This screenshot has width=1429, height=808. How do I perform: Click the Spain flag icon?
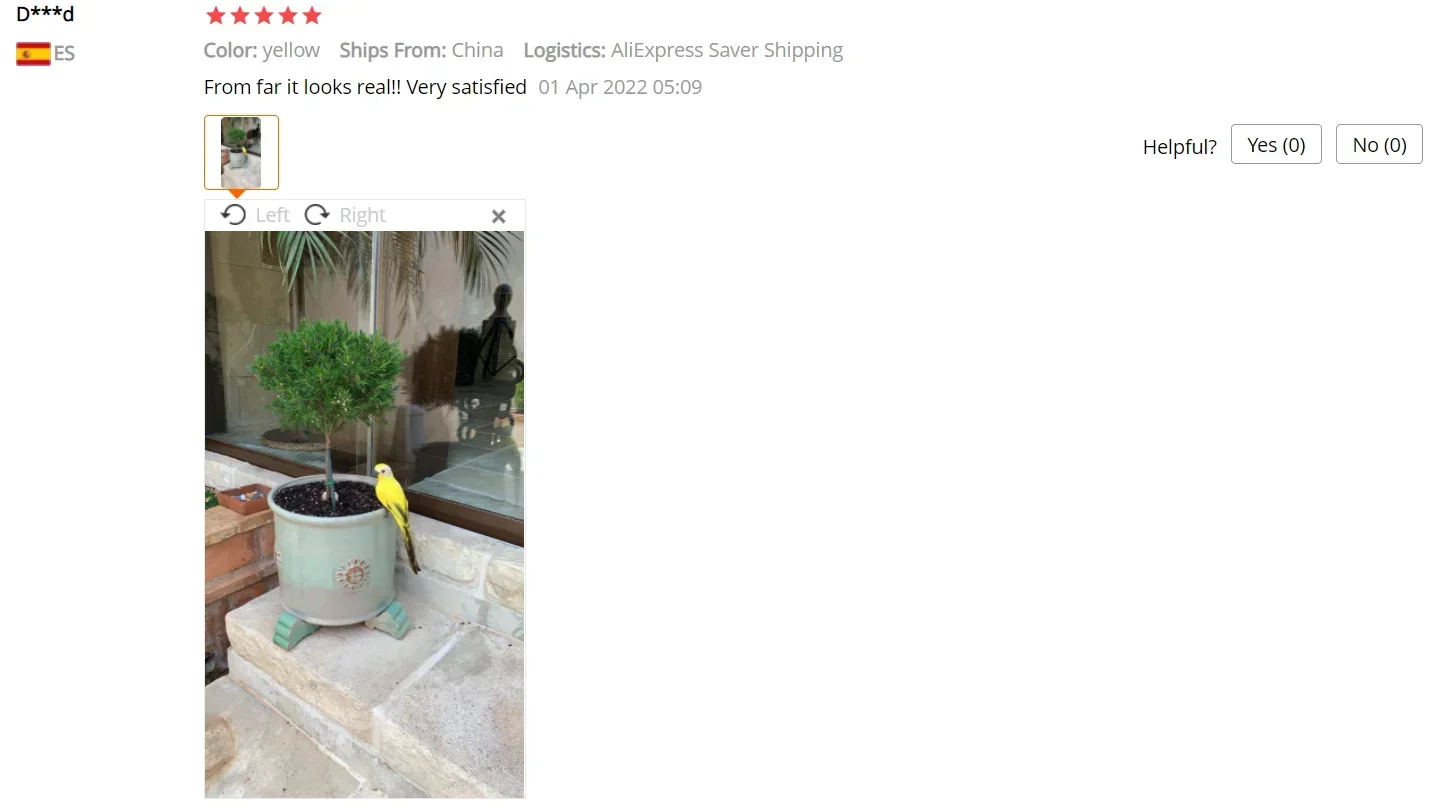33,54
